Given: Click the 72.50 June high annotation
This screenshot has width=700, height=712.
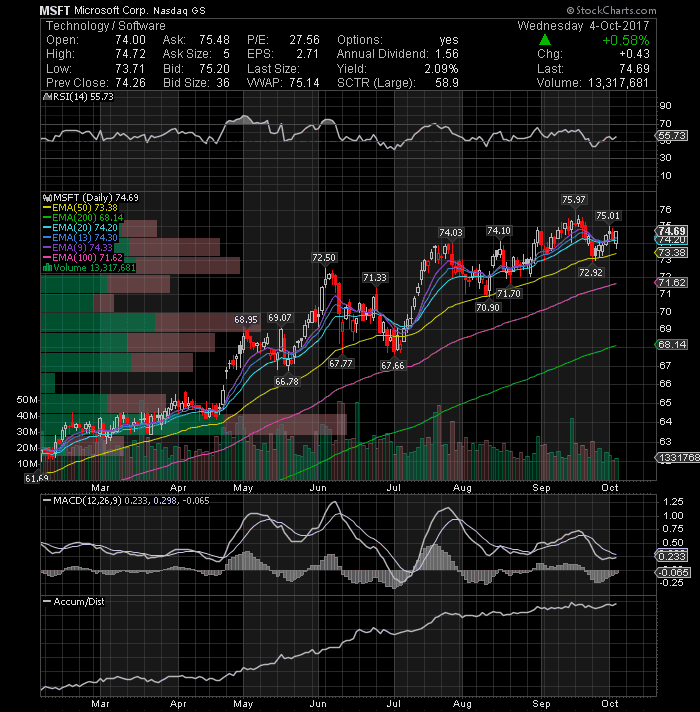Looking at the screenshot, I should (324, 257).
